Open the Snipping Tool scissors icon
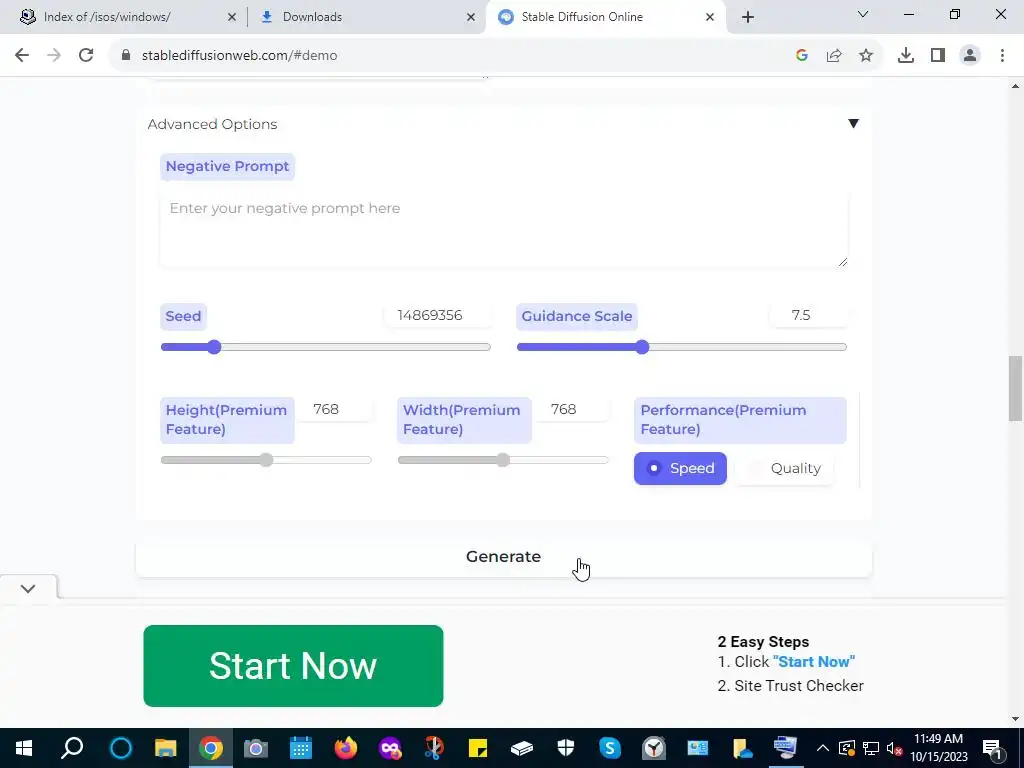Viewport: 1024px width, 768px height. click(433, 748)
